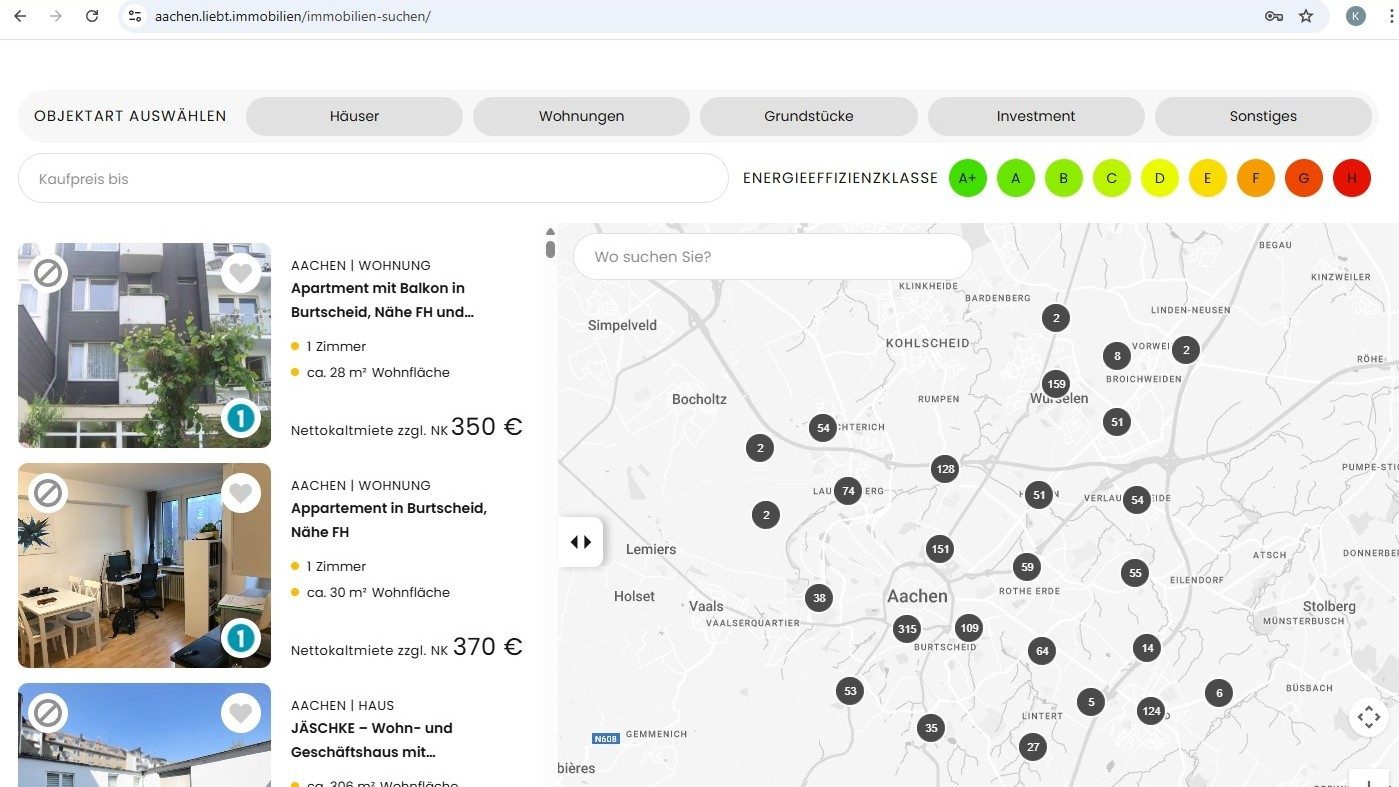
Task: Open map cluster 315 near Aachen
Action: 907,629
